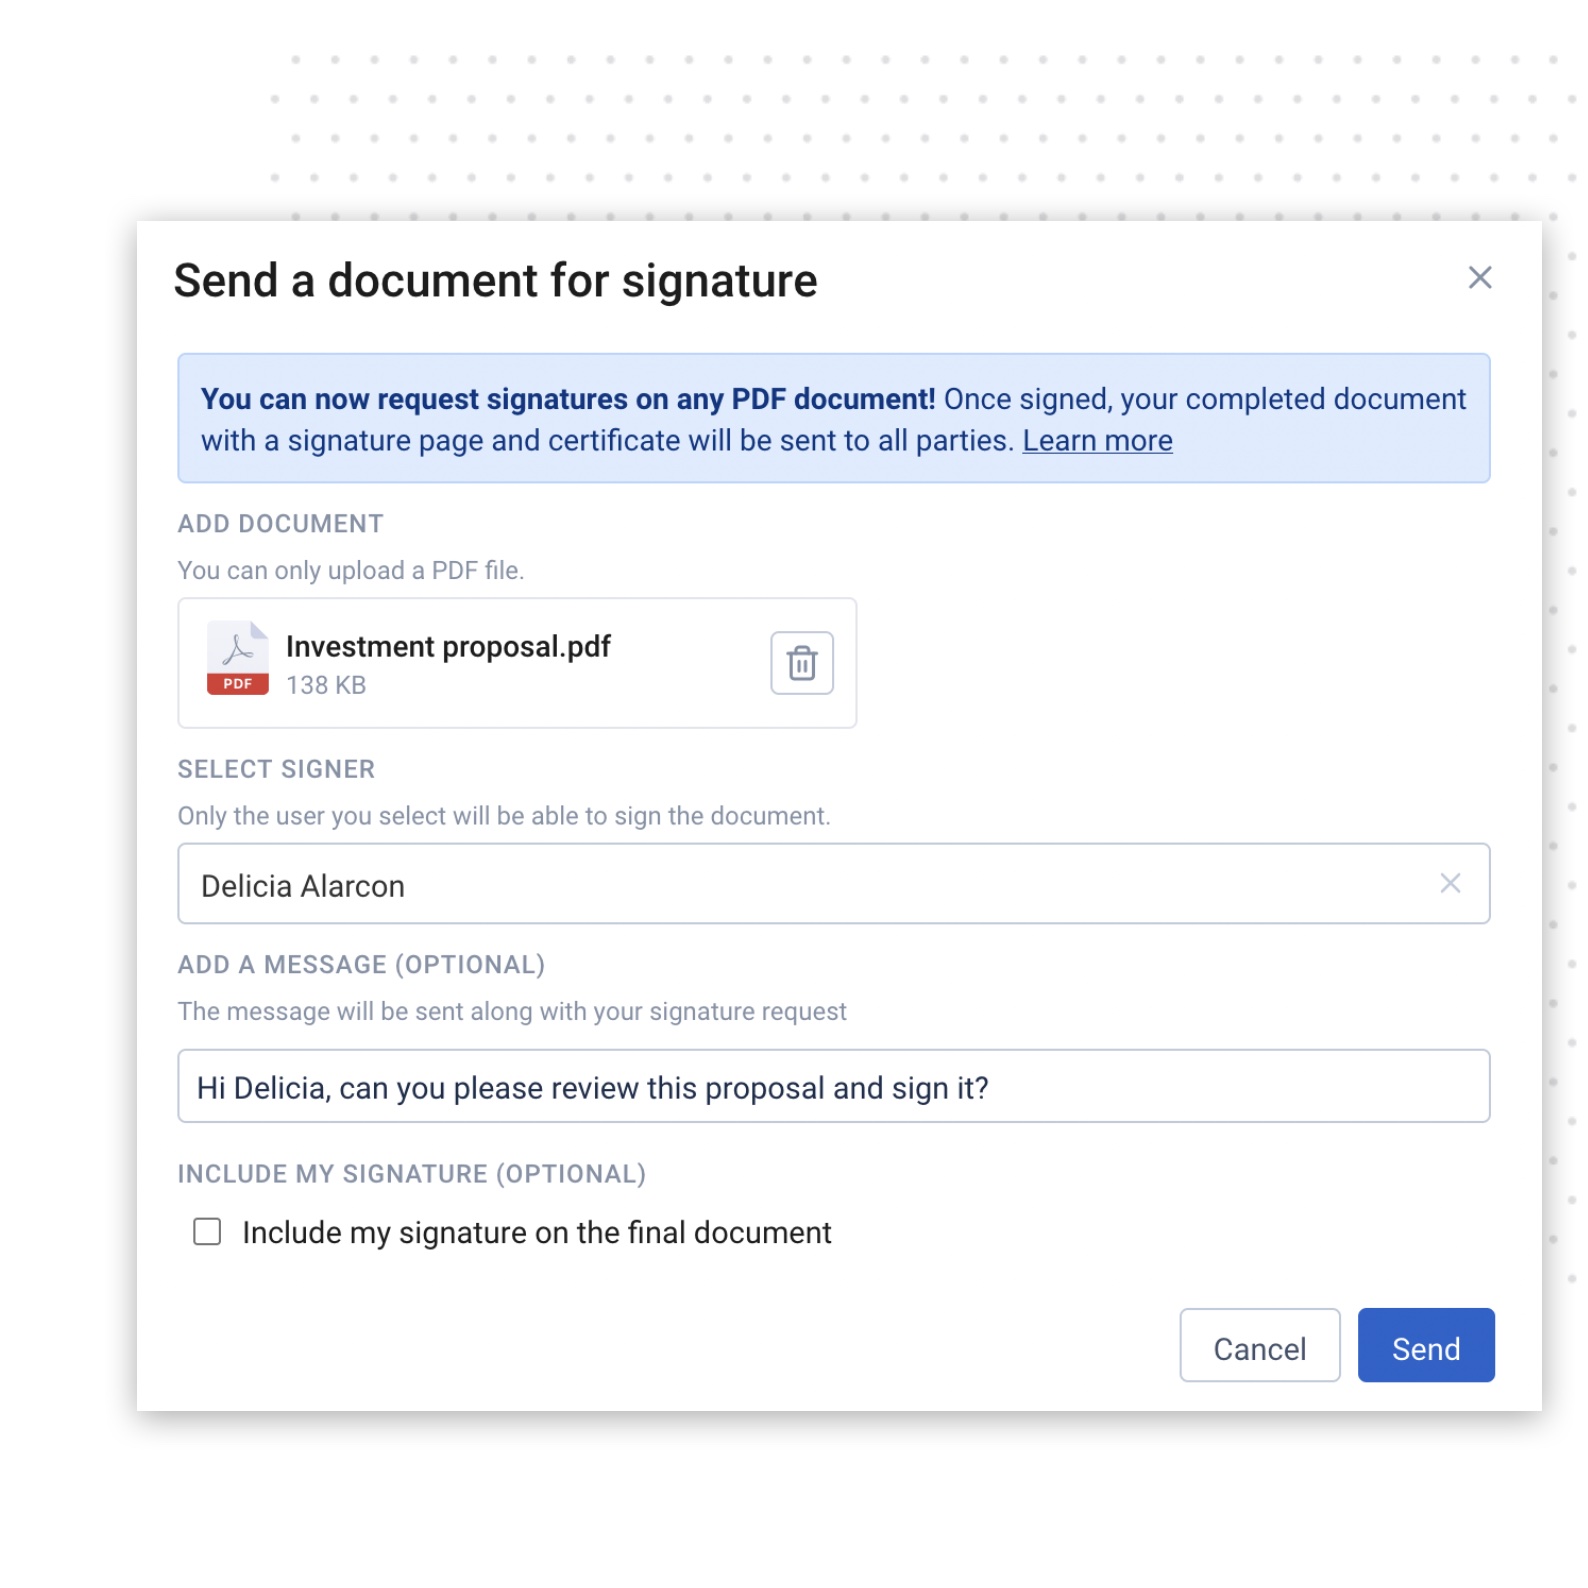Click the ADD DOCUMENT section heading

point(280,524)
